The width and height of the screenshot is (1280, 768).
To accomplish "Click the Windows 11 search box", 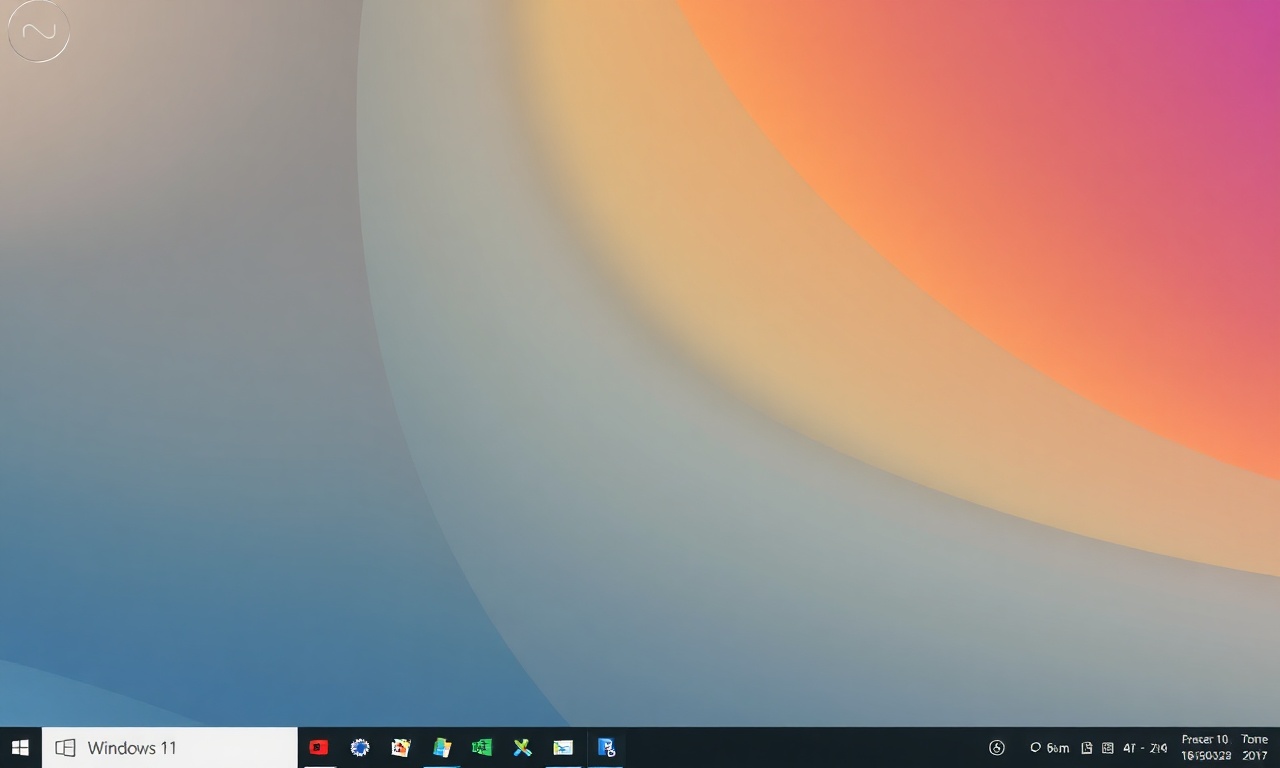I will pos(169,747).
